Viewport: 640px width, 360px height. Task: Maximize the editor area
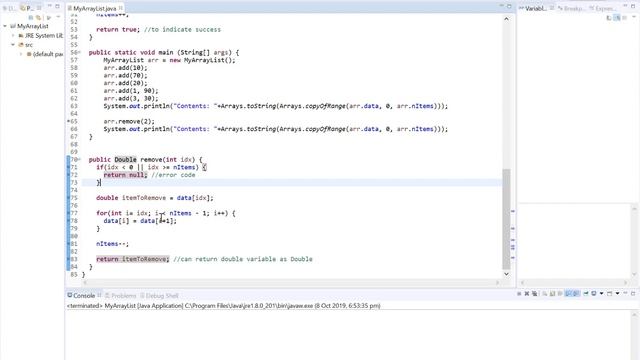509,6
